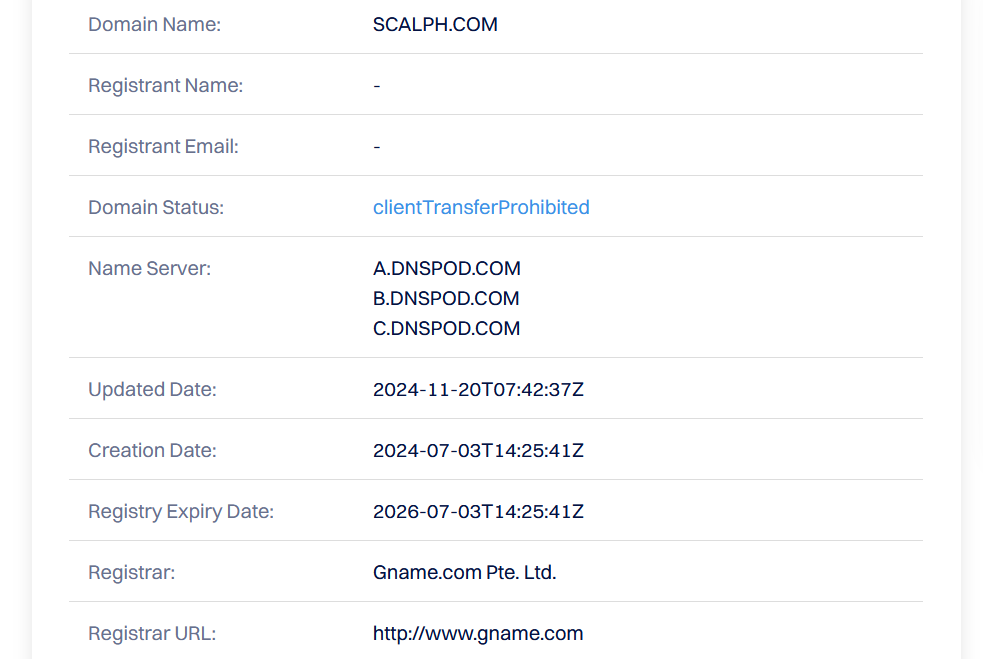Click the Domain Name label

point(154,24)
